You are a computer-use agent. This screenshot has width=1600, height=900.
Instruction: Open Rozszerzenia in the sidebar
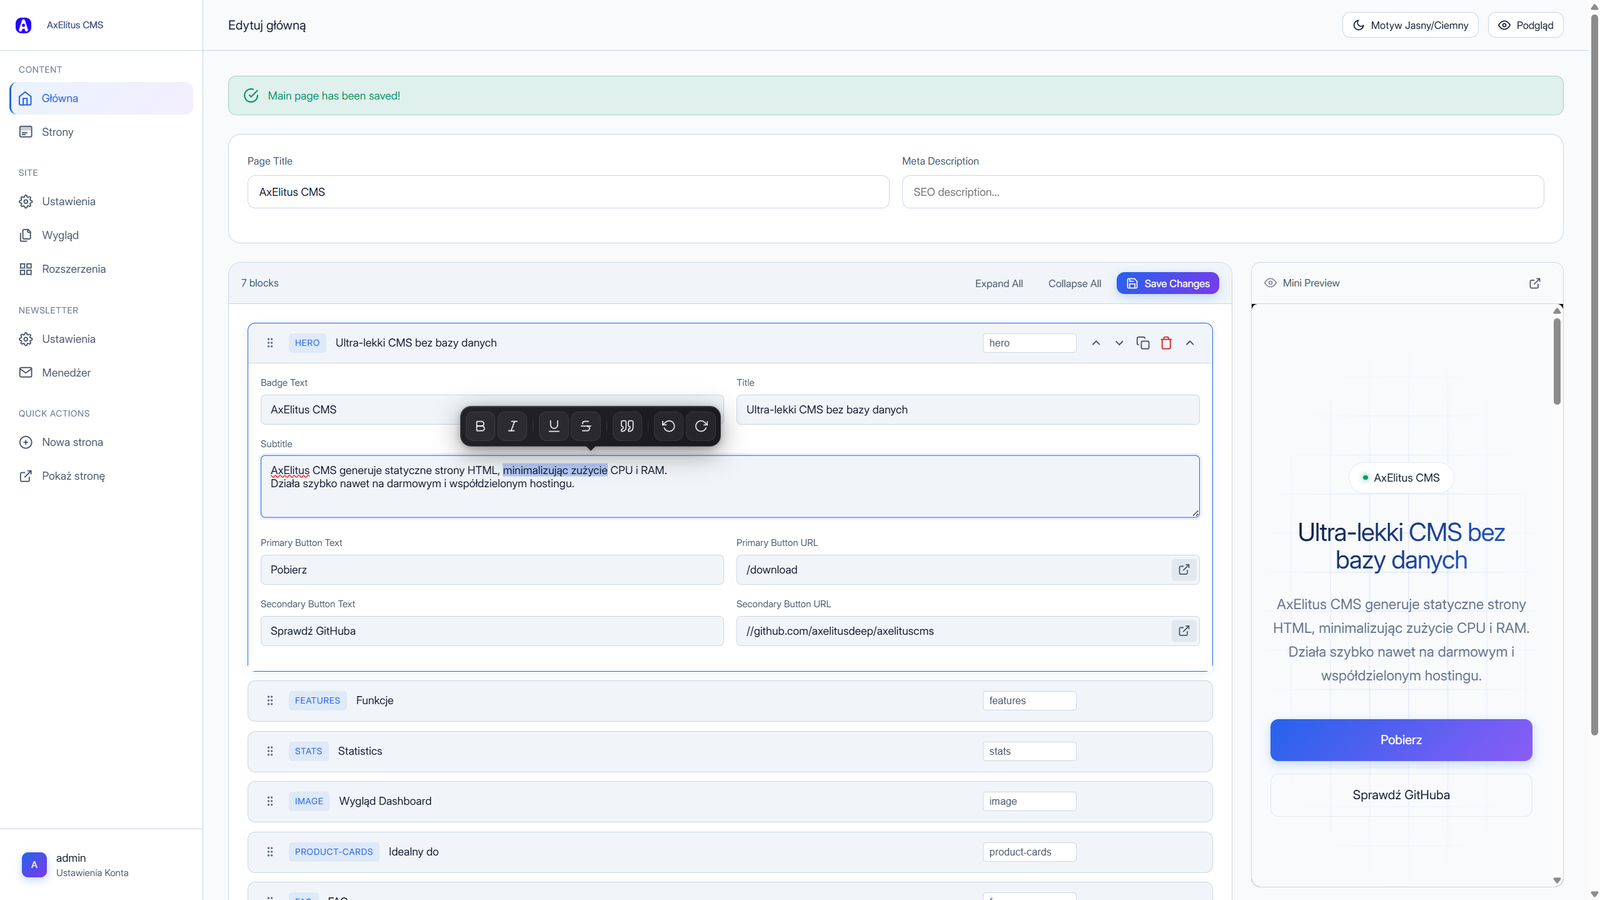point(73,269)
